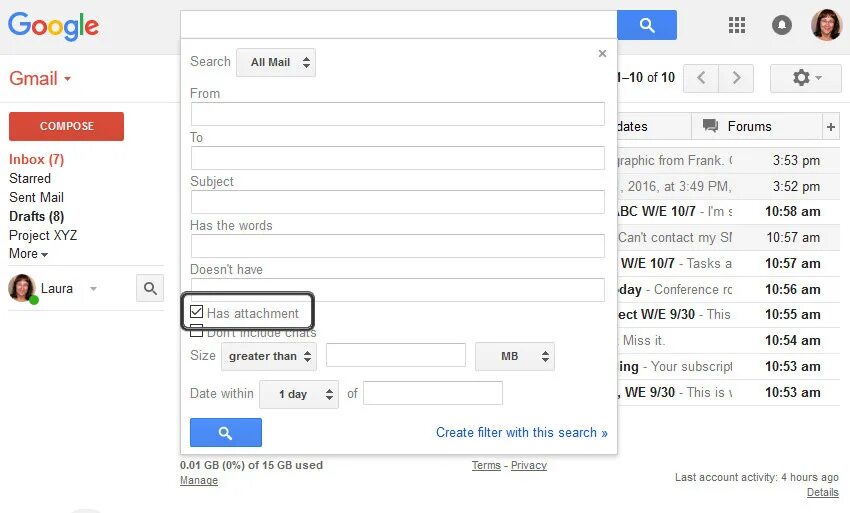Viewport: 850px width, 513px height.
Task: Click the Google logo
Action: tap(53, 26)
